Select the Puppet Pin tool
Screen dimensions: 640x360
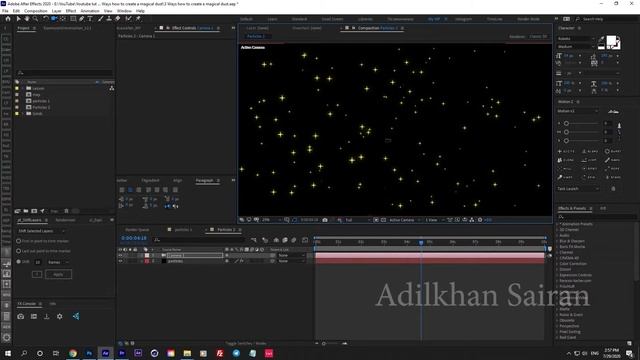[138, 19]
